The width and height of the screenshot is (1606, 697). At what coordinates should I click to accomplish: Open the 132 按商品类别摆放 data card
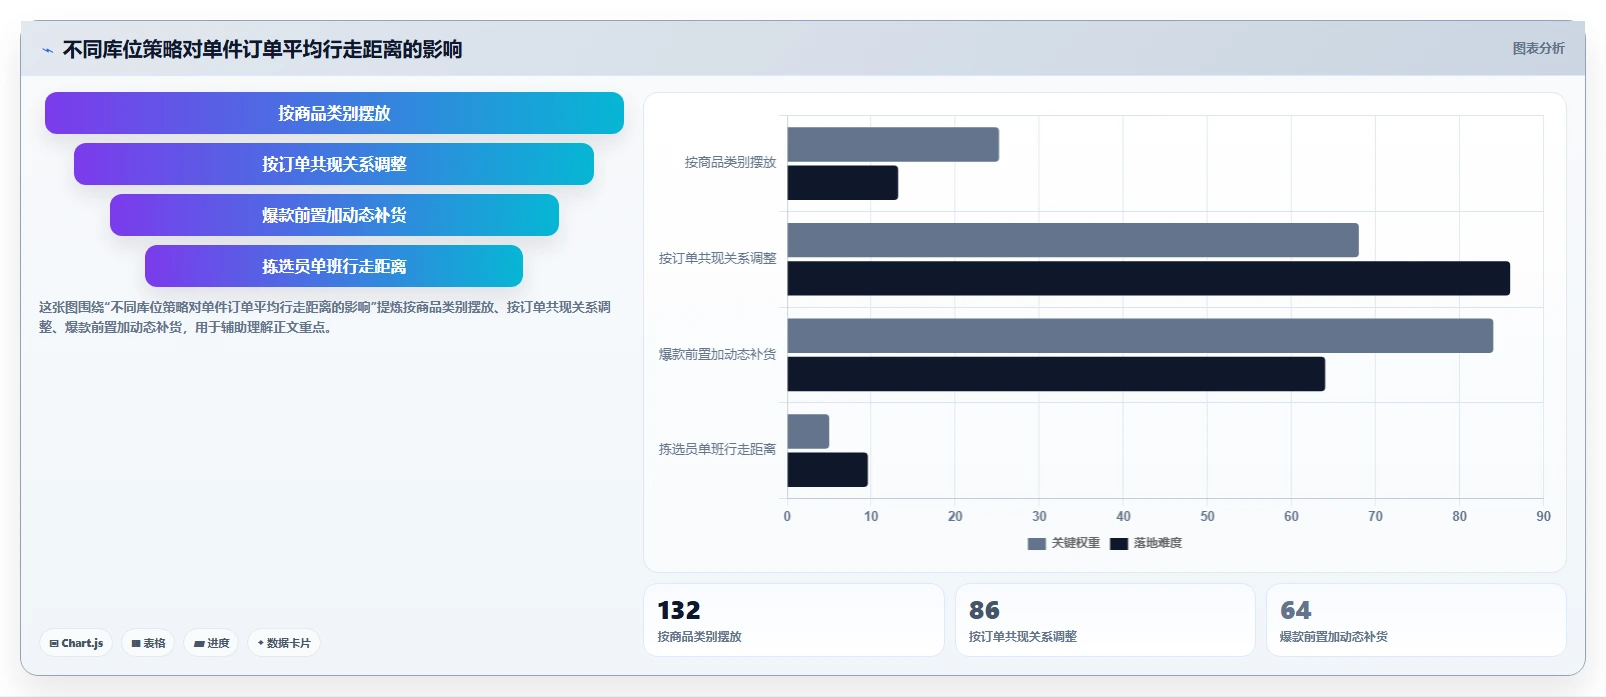coord(794,620)
